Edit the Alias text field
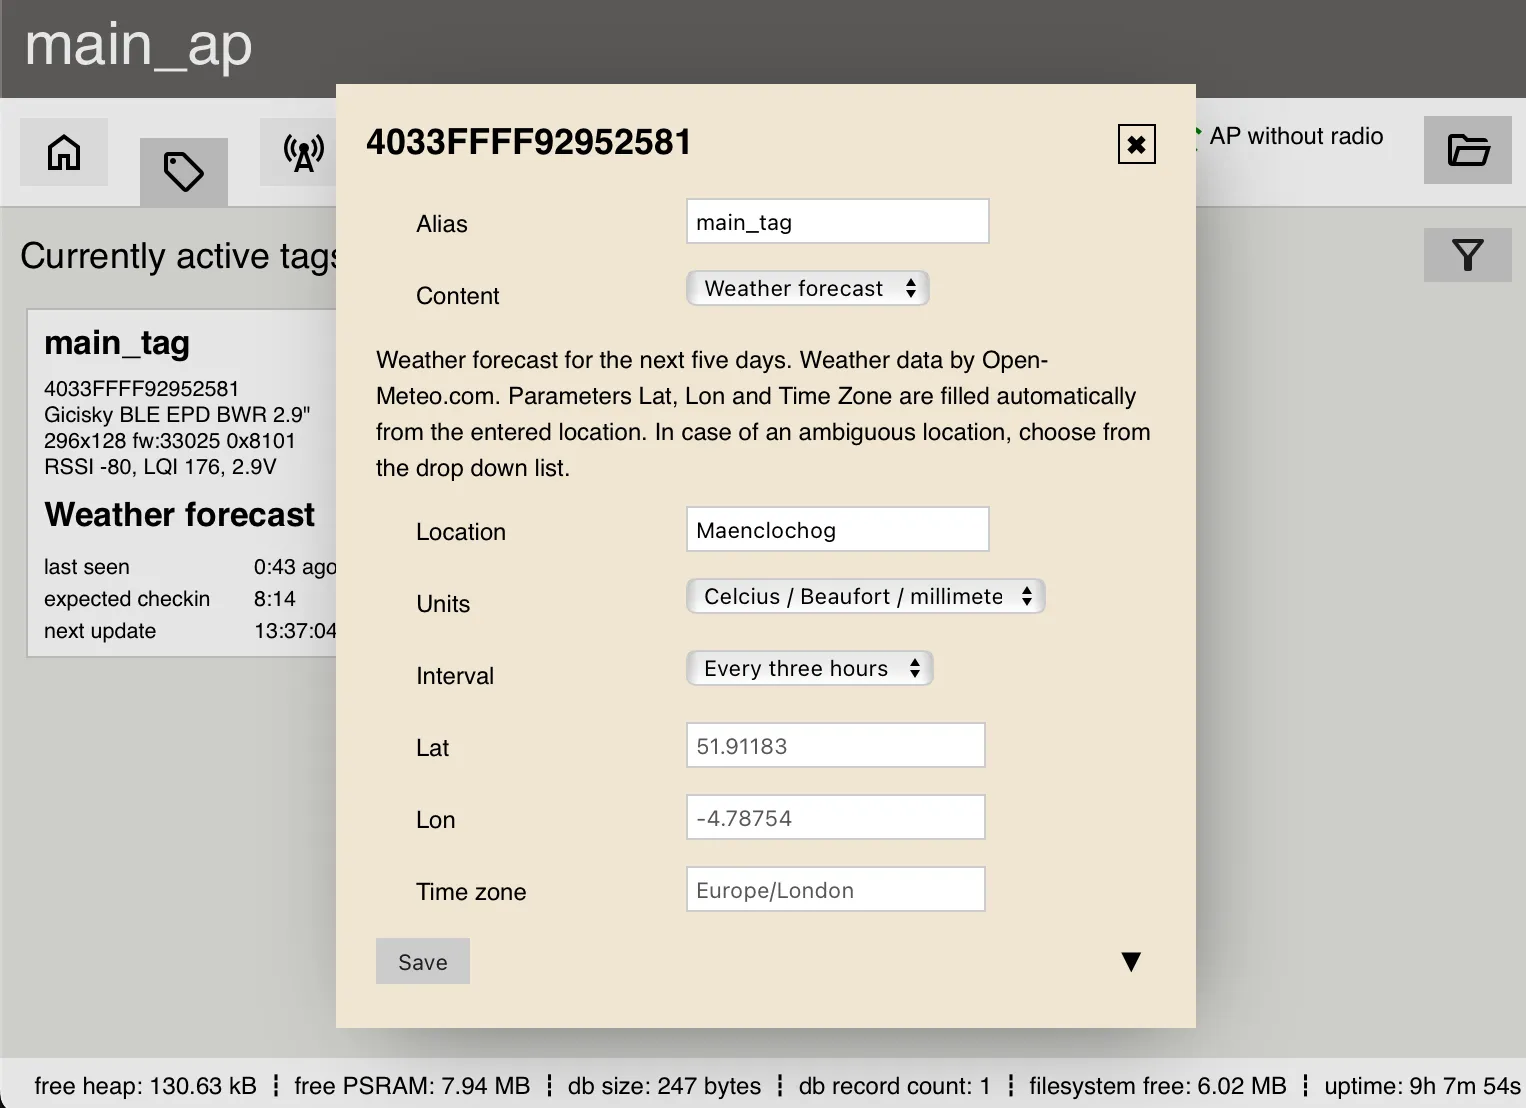1526x1108 pixels. coord(837,221)
